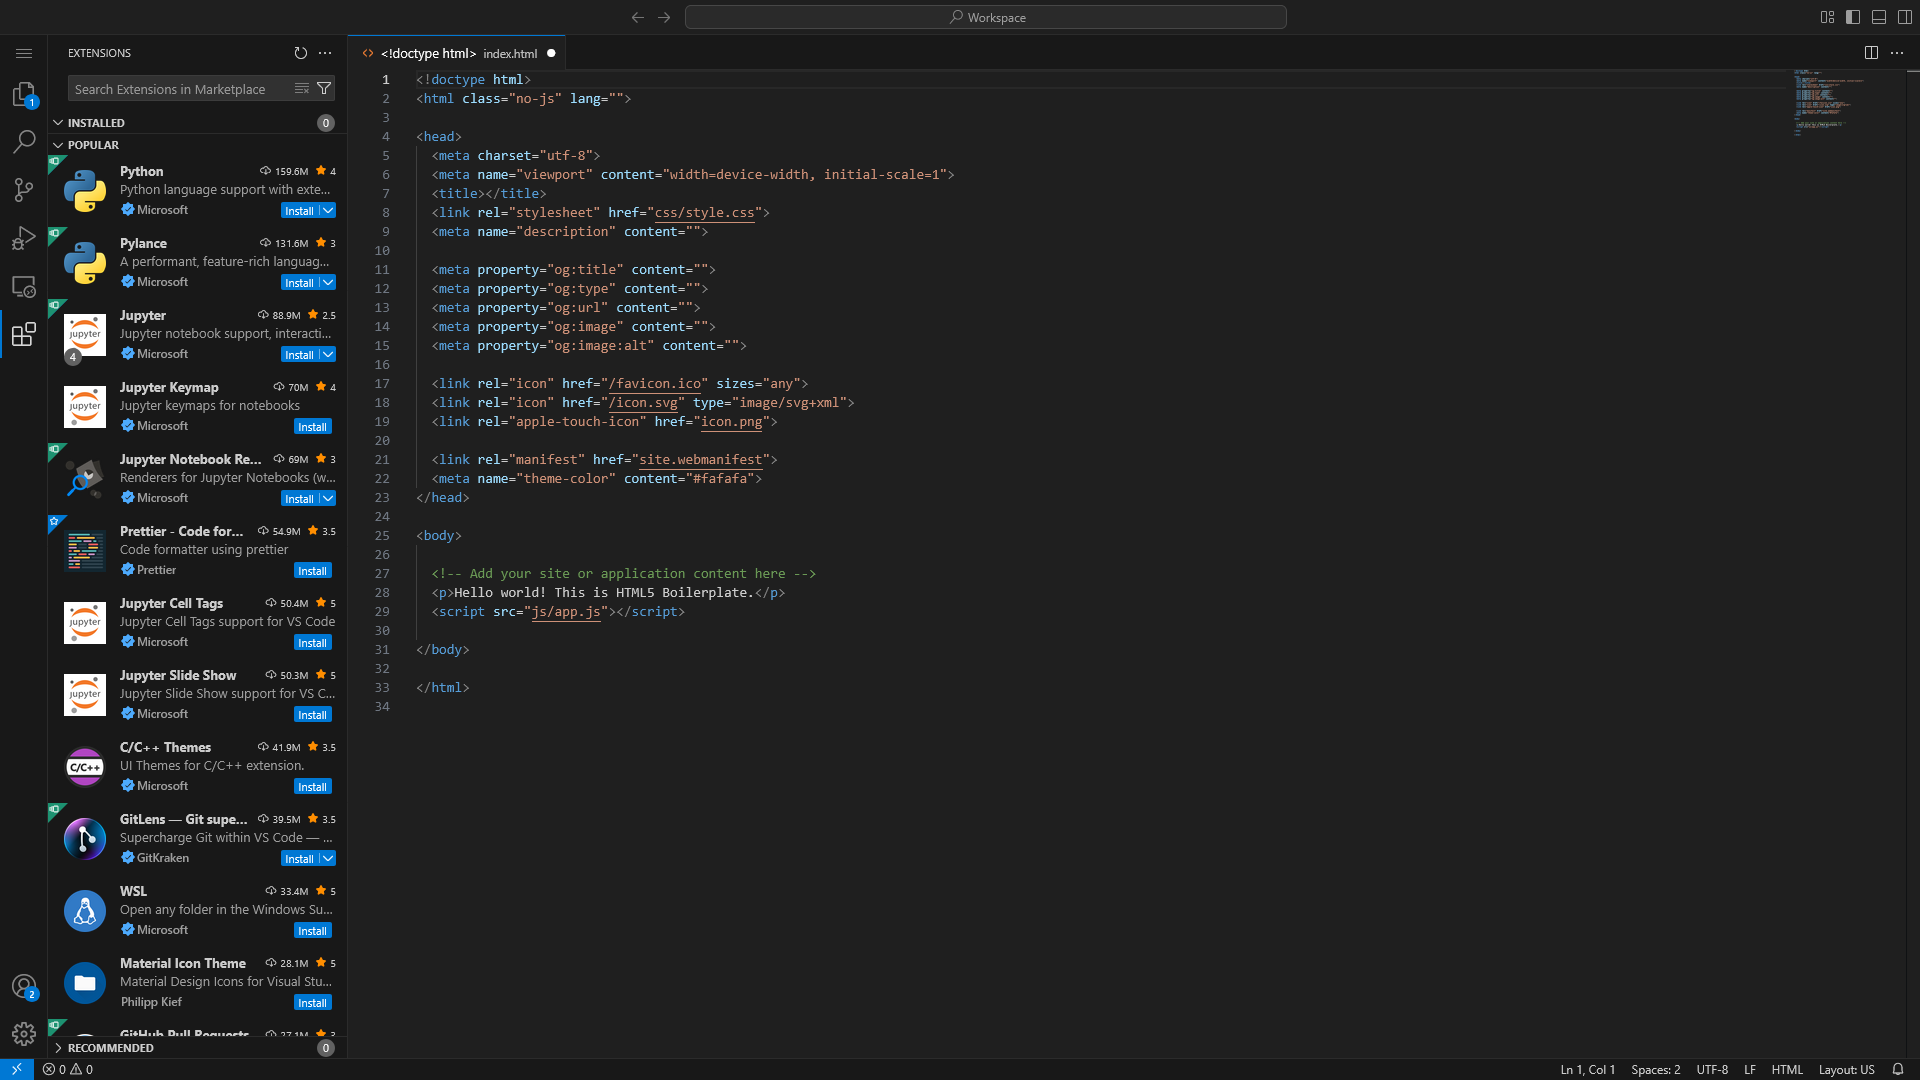This screenshot has height=1080, width=1920.
Task: Click the doctype html breadcrumb
Action: 428,53
